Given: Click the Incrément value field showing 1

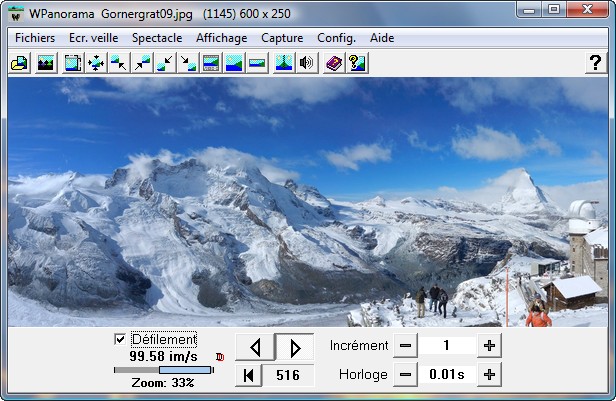Looking at the screenshot, I should coord(447,346).
